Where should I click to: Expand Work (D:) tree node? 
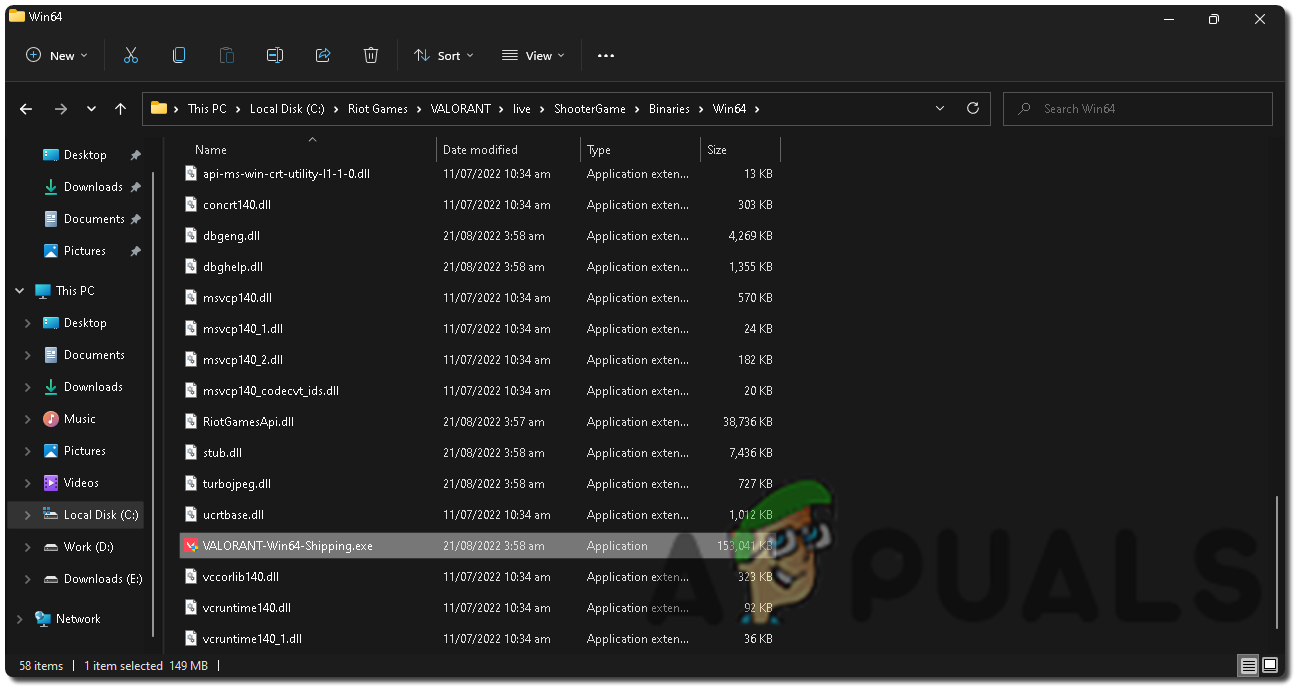pyautogui.click(x=28, y=547)
